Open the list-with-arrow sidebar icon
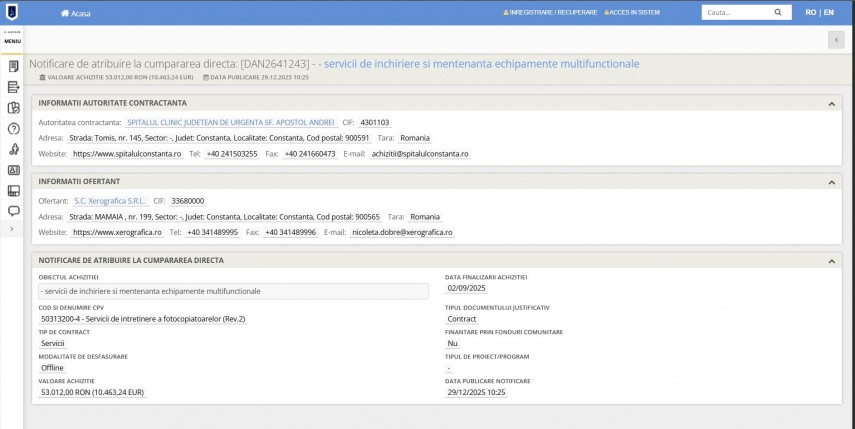The width and height of the screenshot is (855, 429). 13,87
